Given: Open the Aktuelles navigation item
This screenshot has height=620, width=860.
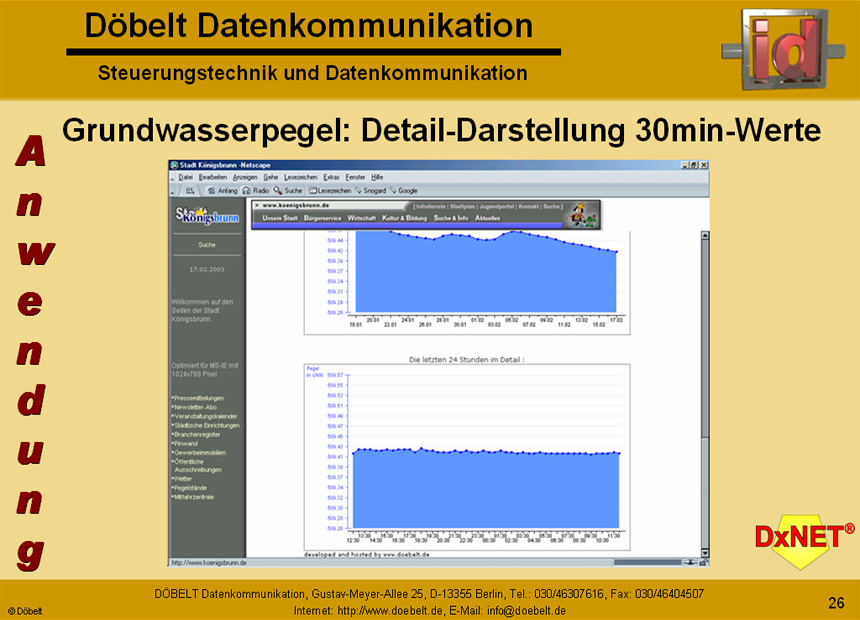Looking at the screenshot, I should [x=488, y=218].
